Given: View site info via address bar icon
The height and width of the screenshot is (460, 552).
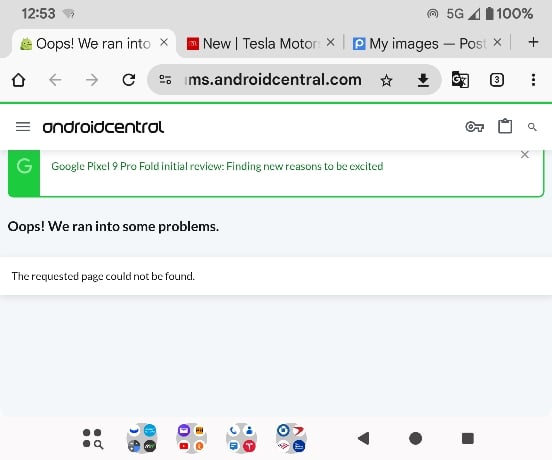Looking at the screenshot, I should coord(165,80).
